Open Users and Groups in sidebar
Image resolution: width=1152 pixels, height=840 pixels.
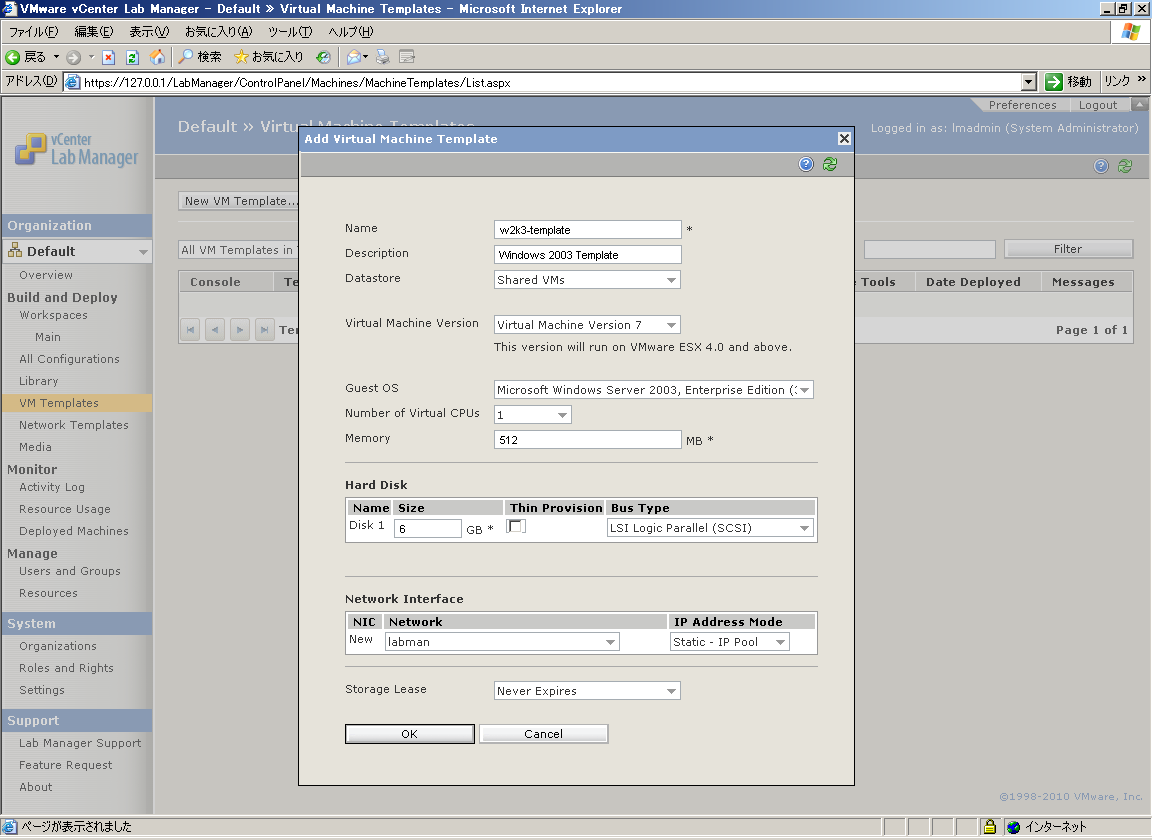[70, 571]
